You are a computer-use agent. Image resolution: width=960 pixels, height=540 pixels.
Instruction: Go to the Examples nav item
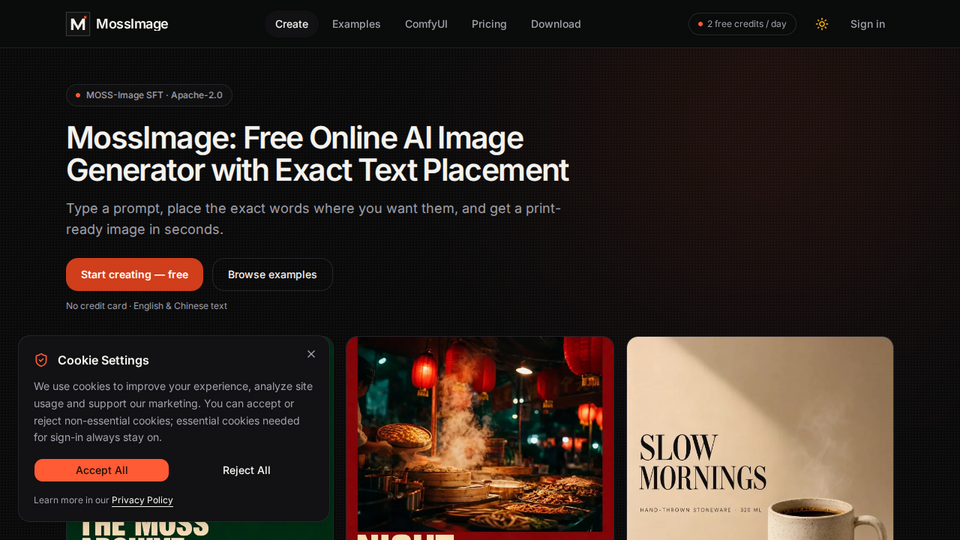tap(356, 24)
